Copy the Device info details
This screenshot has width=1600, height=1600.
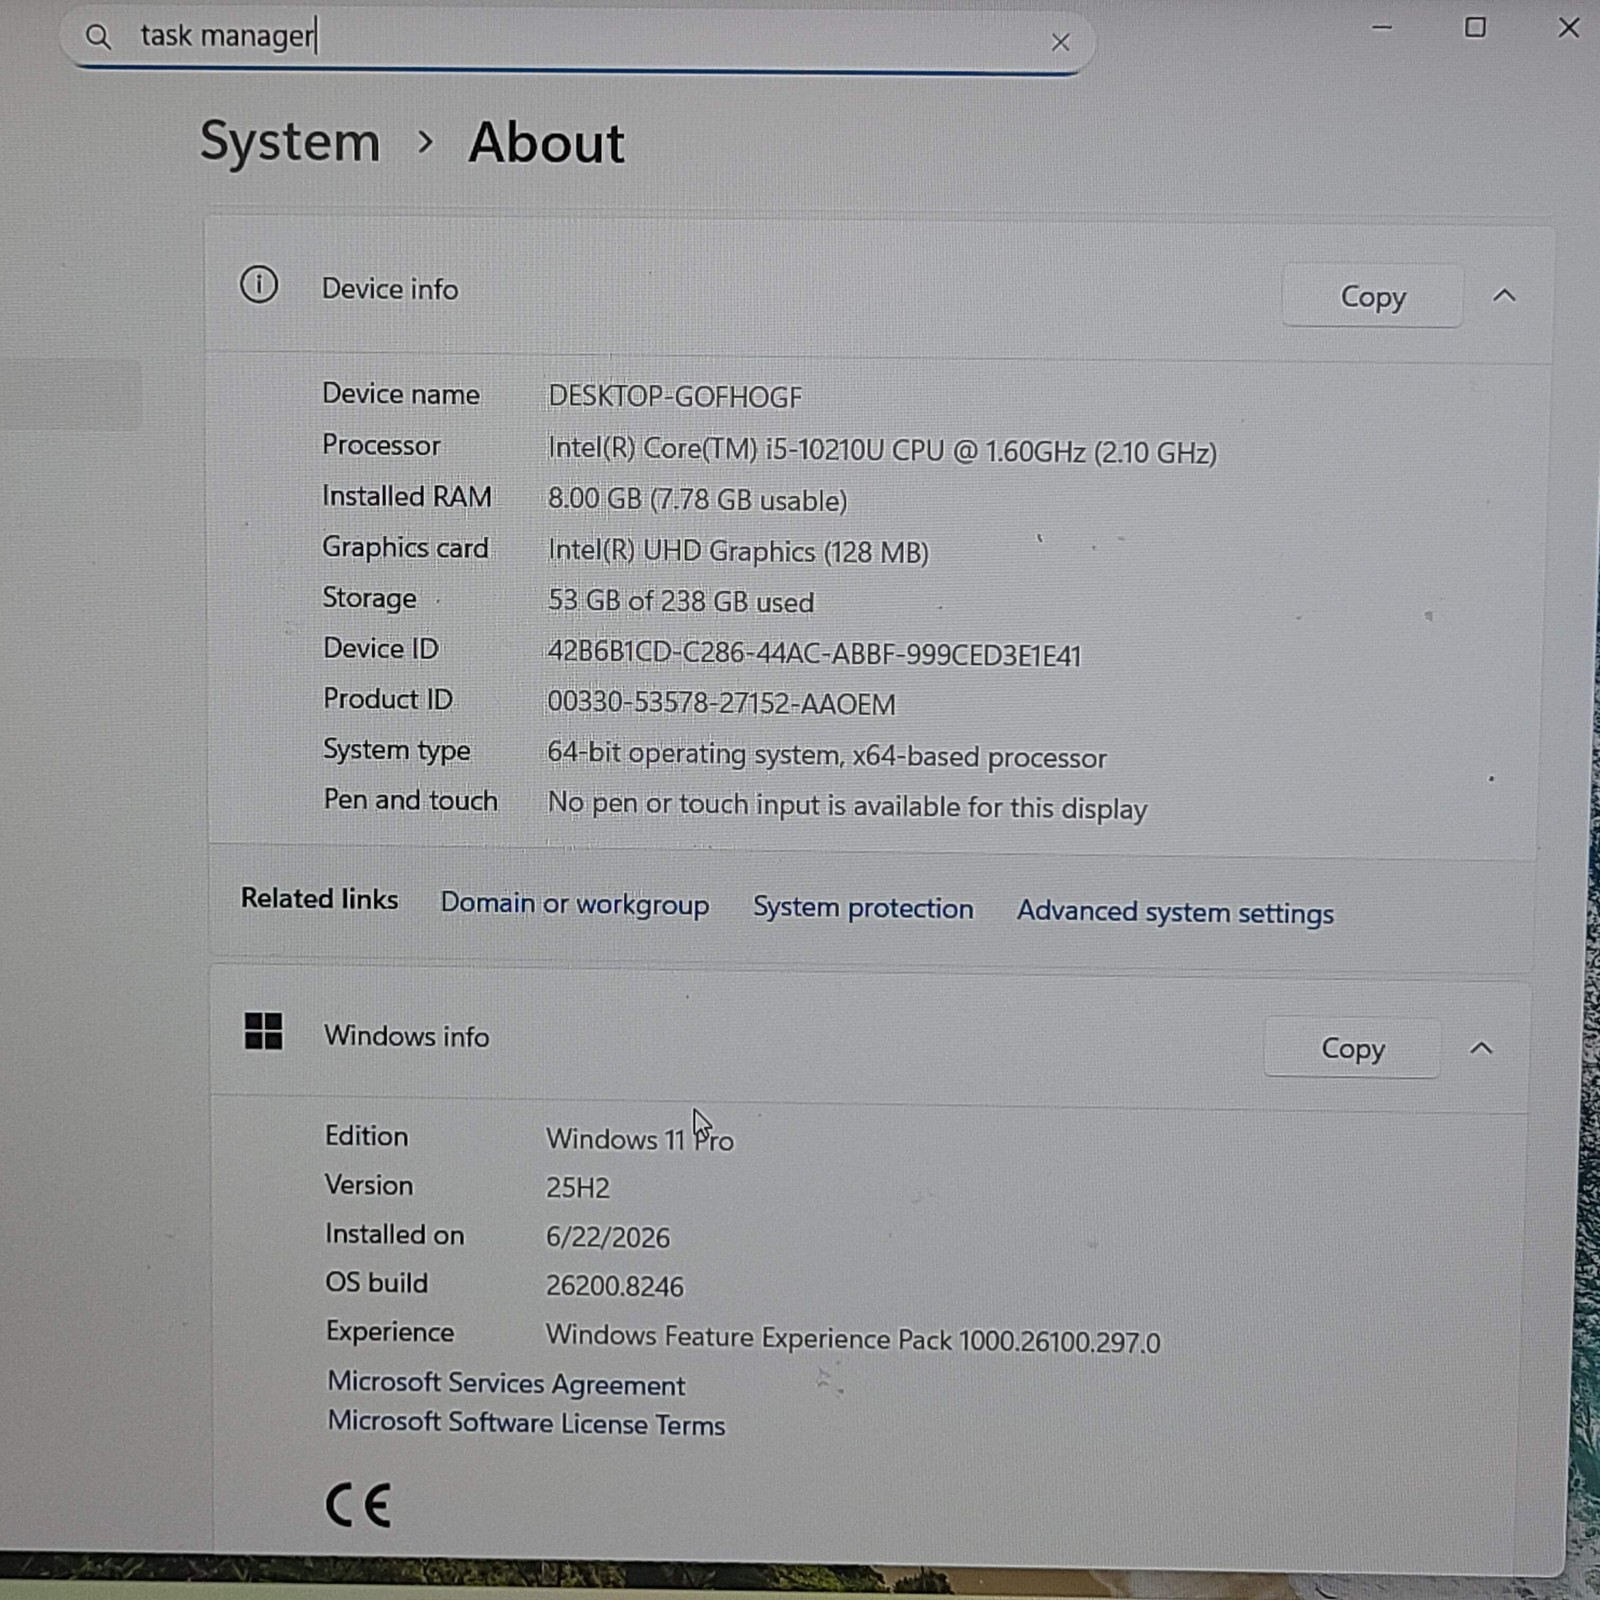[x=1372, y=296]
